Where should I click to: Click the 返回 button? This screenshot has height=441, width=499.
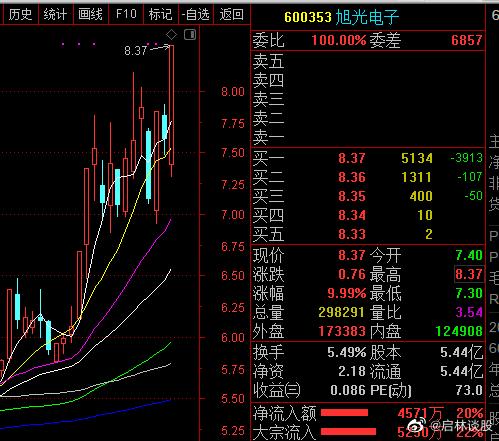click(x=232, y=14)
